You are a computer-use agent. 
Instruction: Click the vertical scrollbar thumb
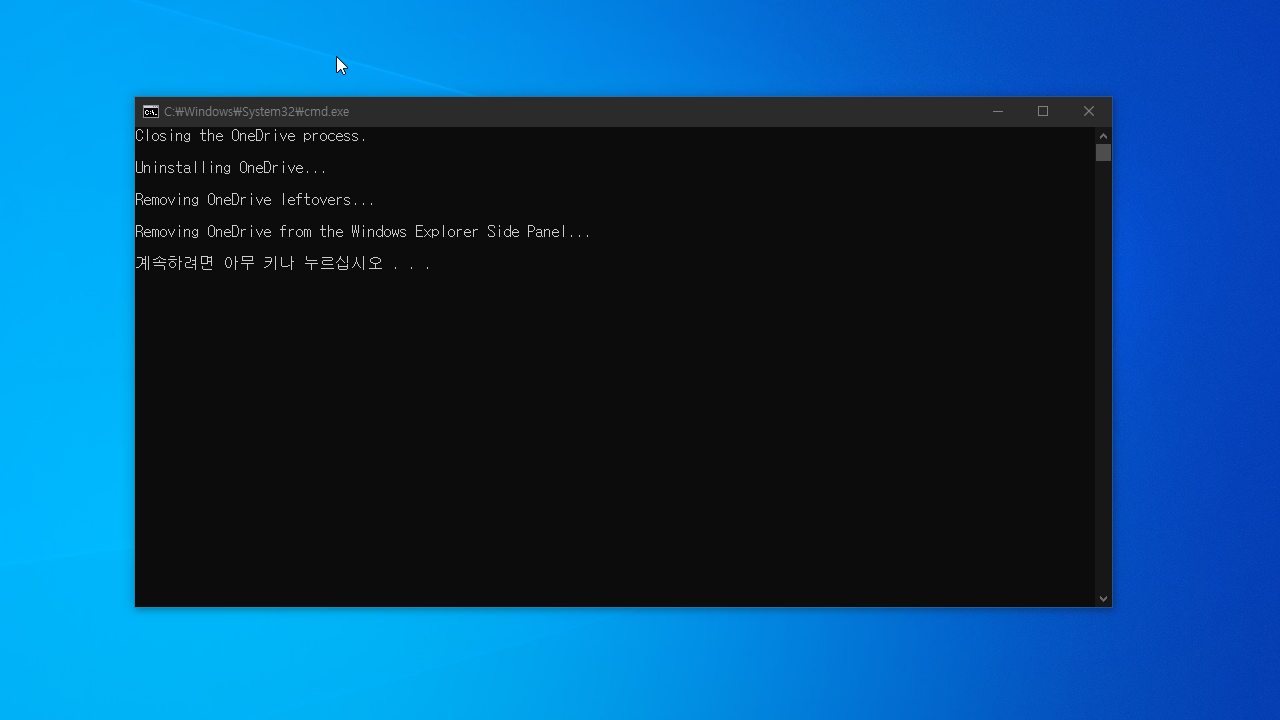(1103, 153)
